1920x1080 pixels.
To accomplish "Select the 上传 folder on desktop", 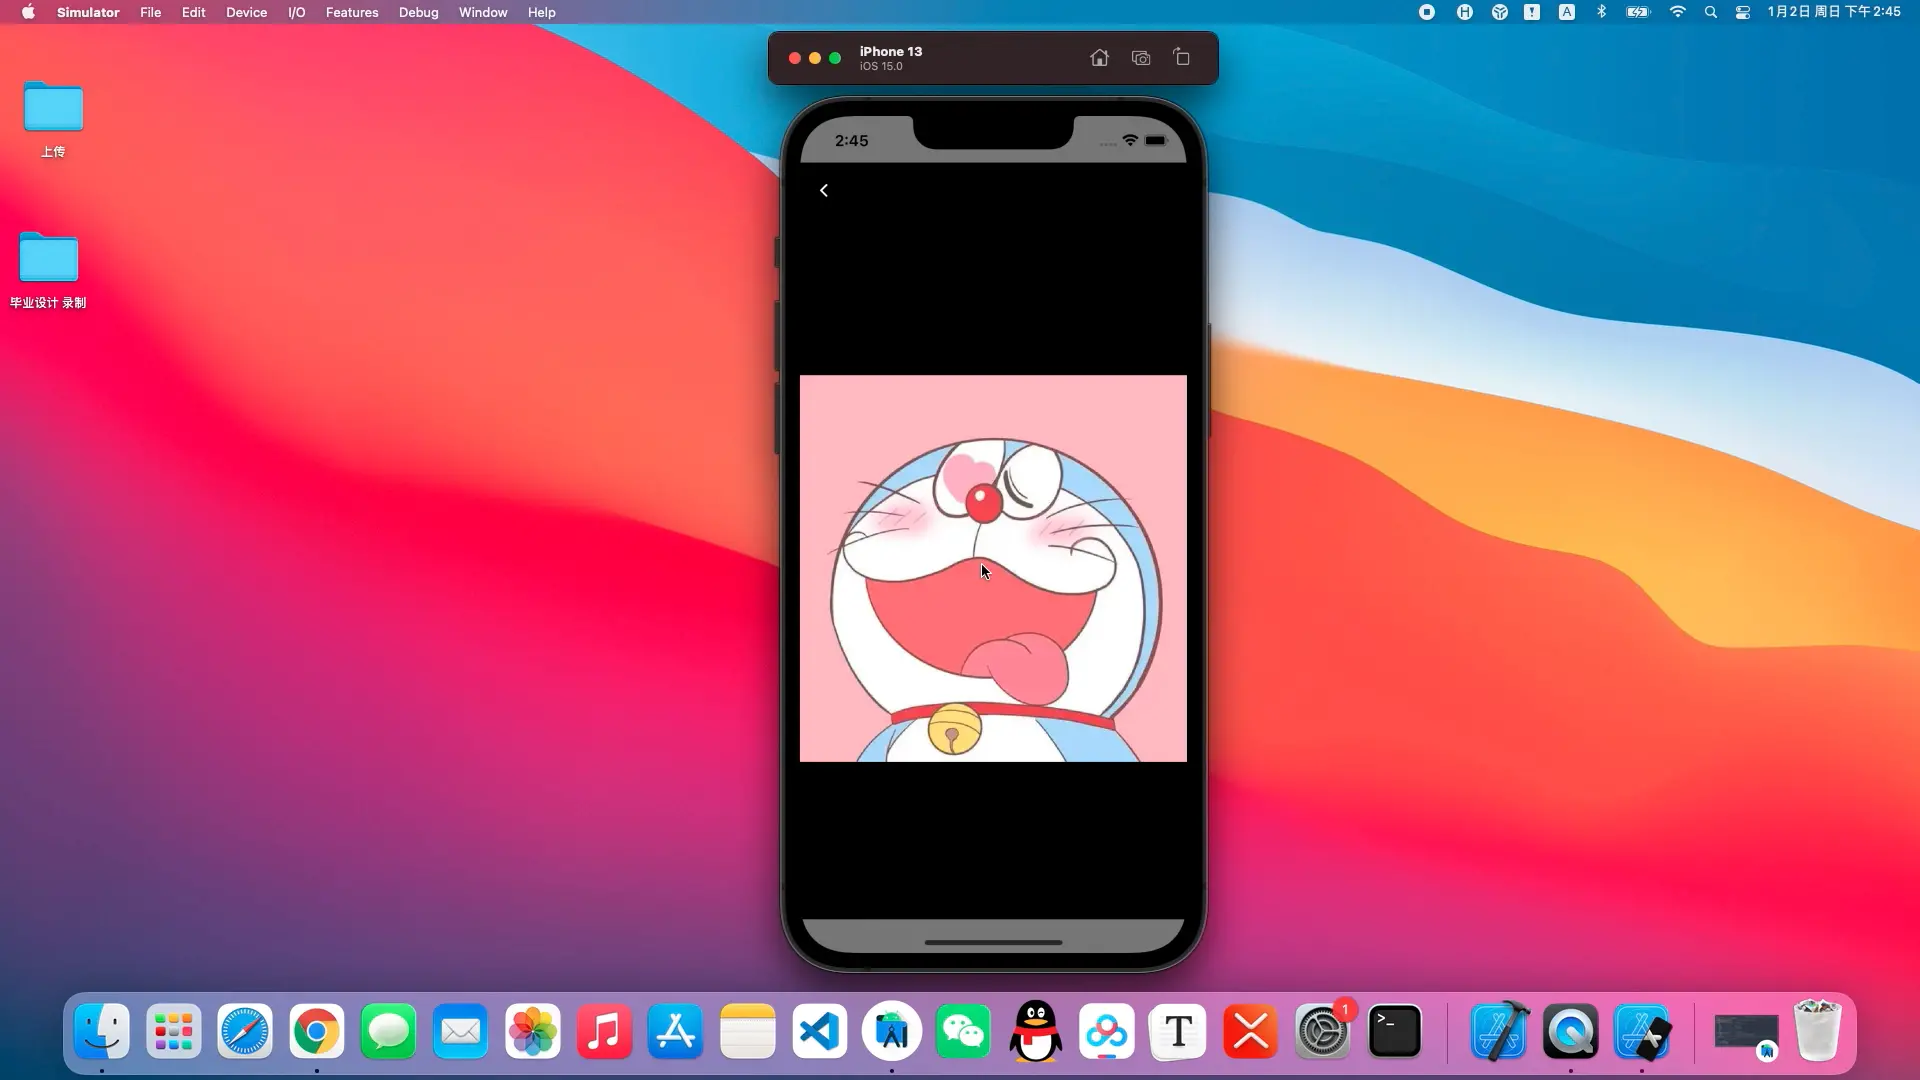I will point(53,119).
